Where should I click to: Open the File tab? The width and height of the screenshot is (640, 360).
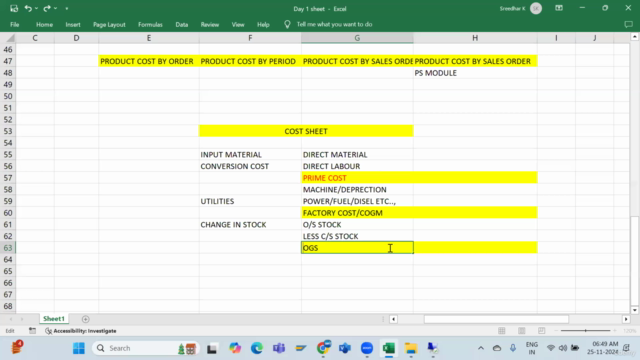tap(15, 24)
